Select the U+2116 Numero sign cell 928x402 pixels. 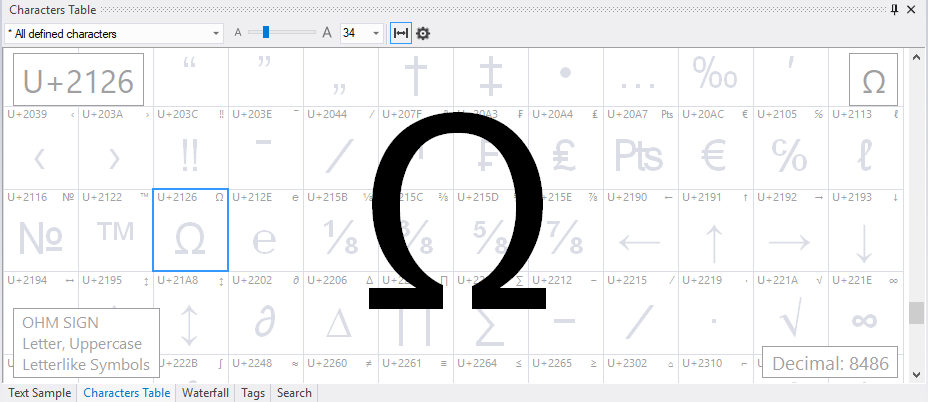pyautogui.click(x=41, y=230)
